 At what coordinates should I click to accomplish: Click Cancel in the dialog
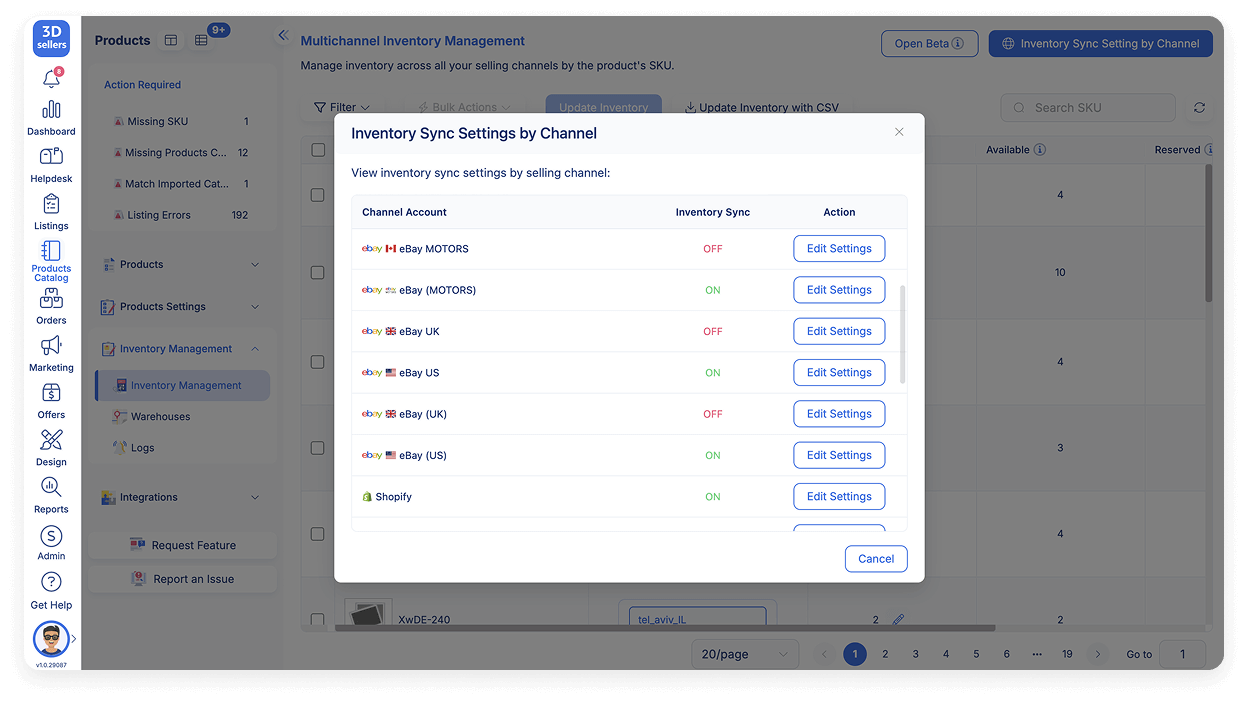click(x=876, y=559)
